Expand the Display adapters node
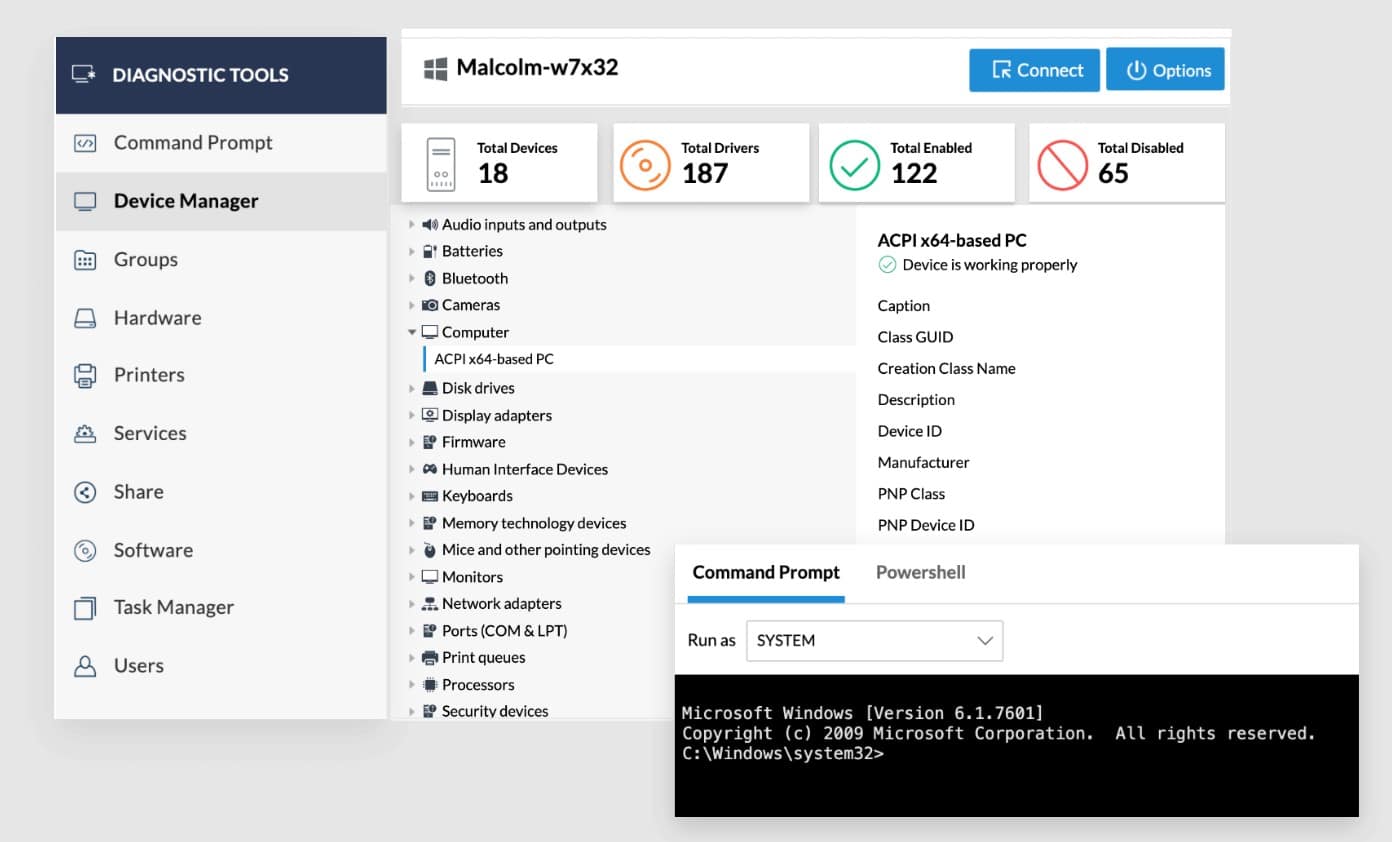 pos(412,416)
